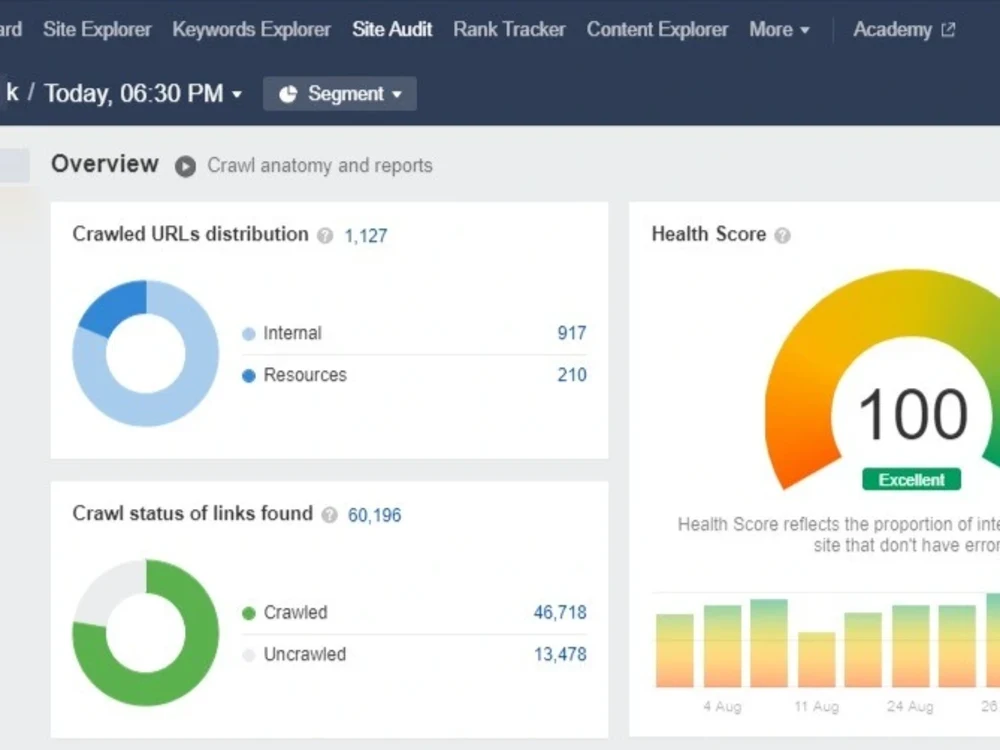Image resolution: width=1000 pixels, height=750 pixels.
Task: Click the Overview heading
Action: click(x=105, y=164)
